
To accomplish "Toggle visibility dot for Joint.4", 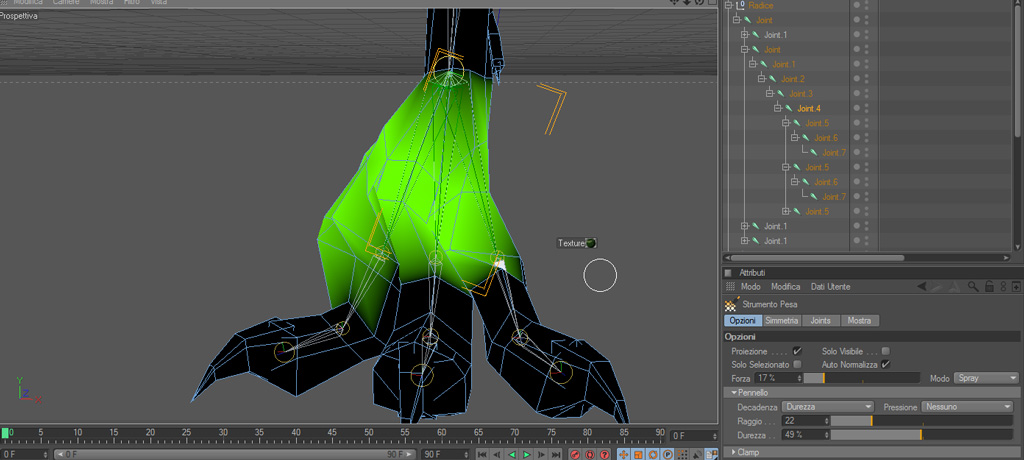I will [x=856, y=108].
